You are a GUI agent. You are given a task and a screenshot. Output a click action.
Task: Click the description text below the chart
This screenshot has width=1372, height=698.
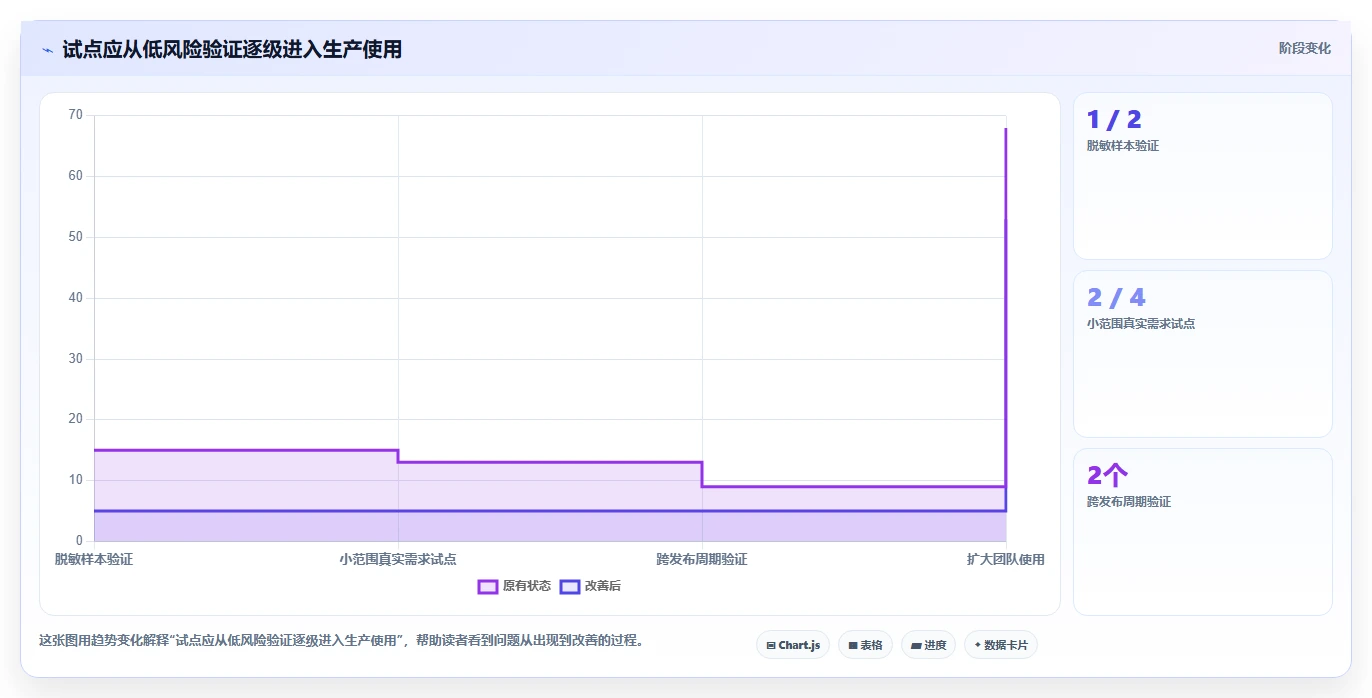341,640
